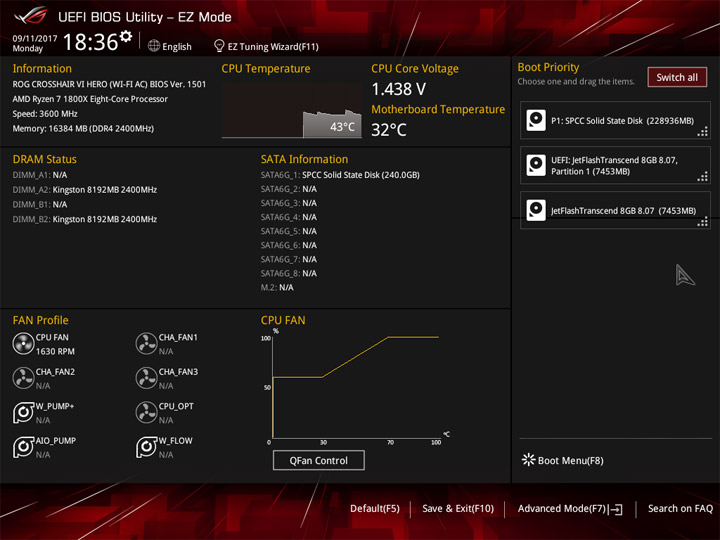Select the W_FLOW pump icon
Viewport: 720px width, 540px height.
click(x=146, y=447)
